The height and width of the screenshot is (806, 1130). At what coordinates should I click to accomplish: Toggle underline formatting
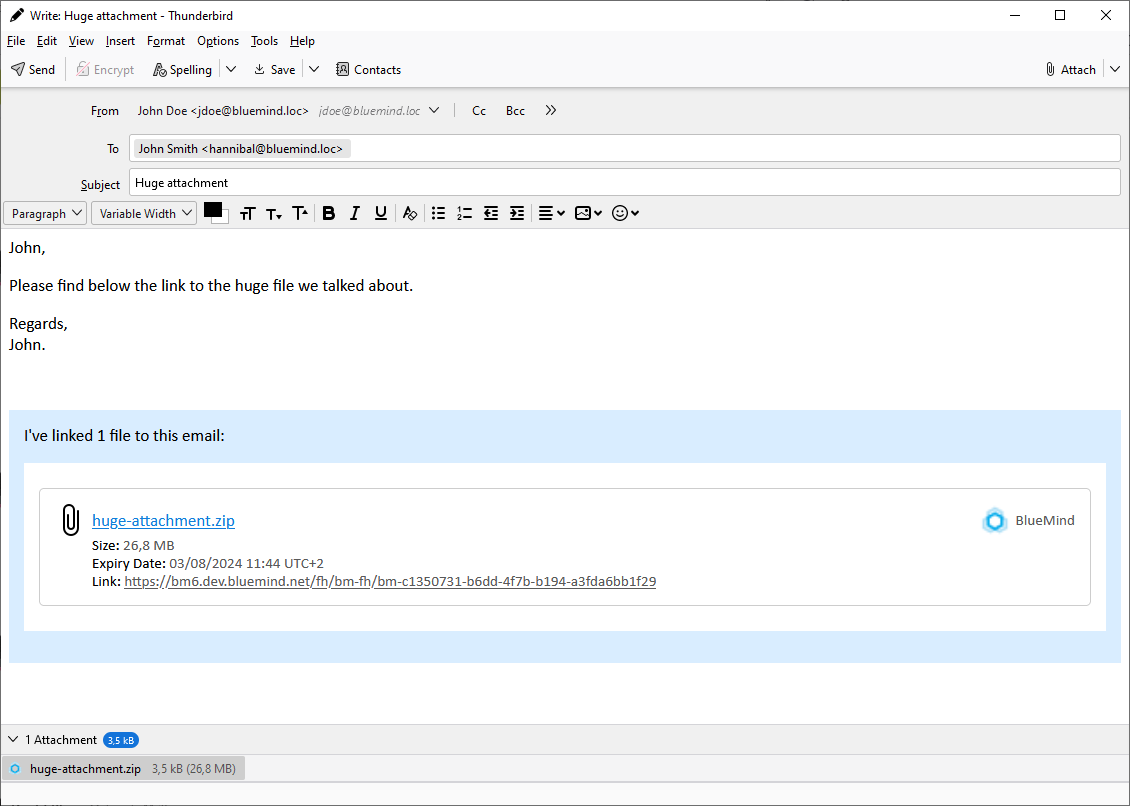(x=381, y=213)
